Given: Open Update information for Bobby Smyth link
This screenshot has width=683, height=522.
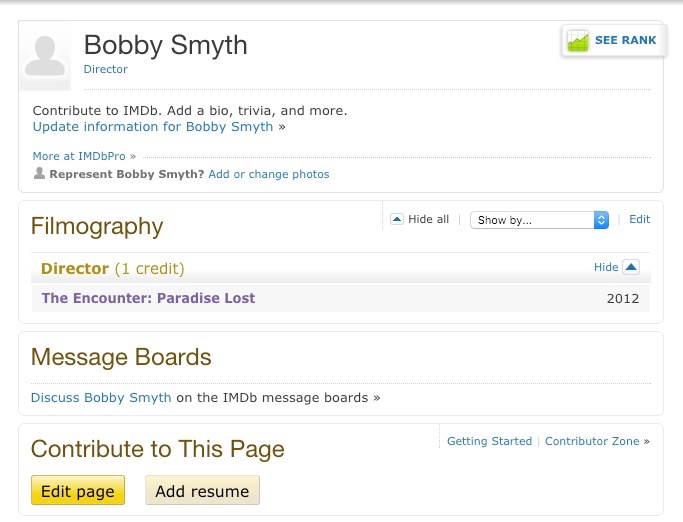Looking at the screenshot, I should click(153, 127).
